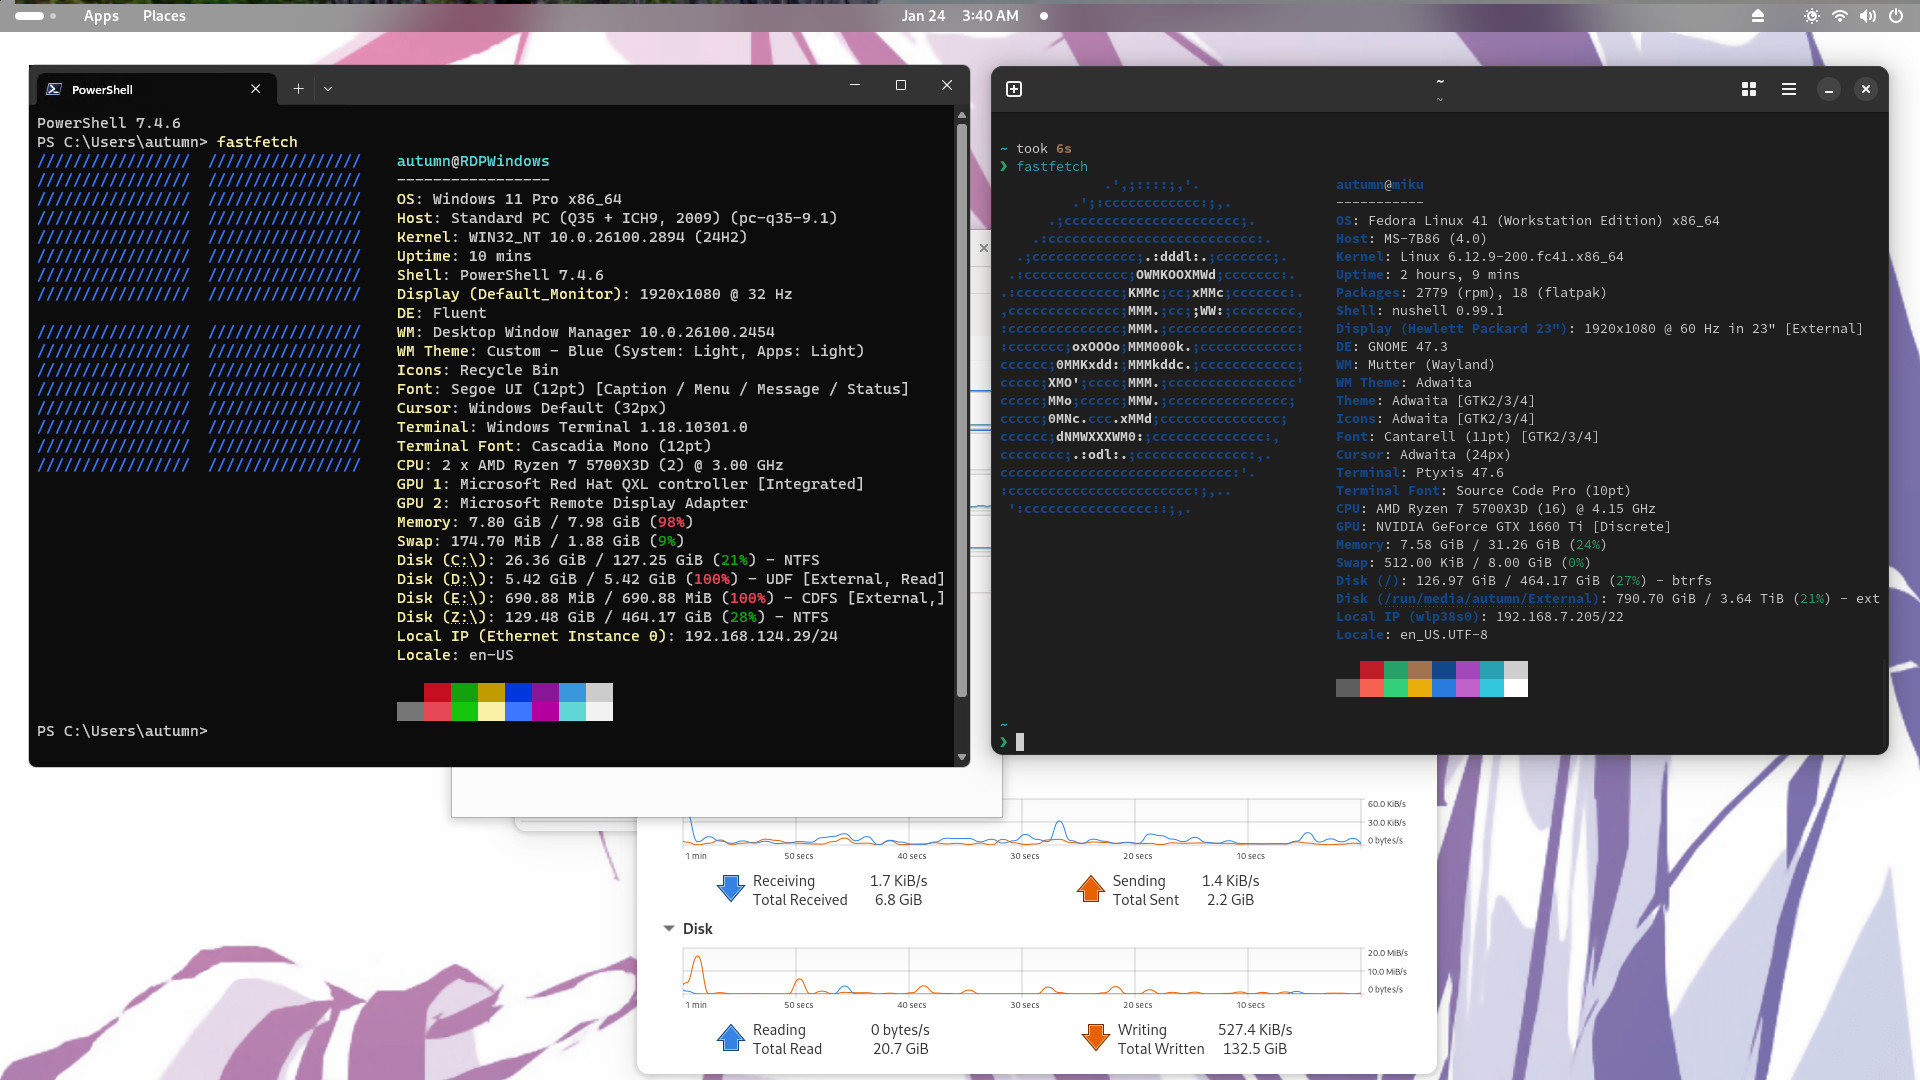The width and height of the screenshot is (1920, 1080).
Task: Click 'Memory: 7.80 GiB / 7.98 GiB' line
Action: [545, 522]
